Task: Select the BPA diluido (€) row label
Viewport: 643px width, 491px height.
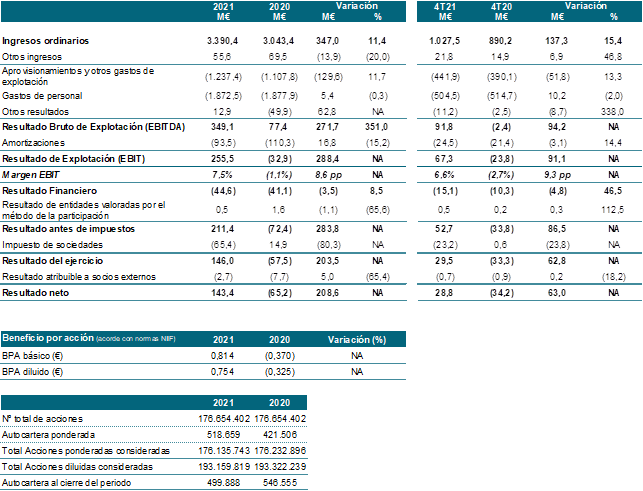Action: pos(33,371)
